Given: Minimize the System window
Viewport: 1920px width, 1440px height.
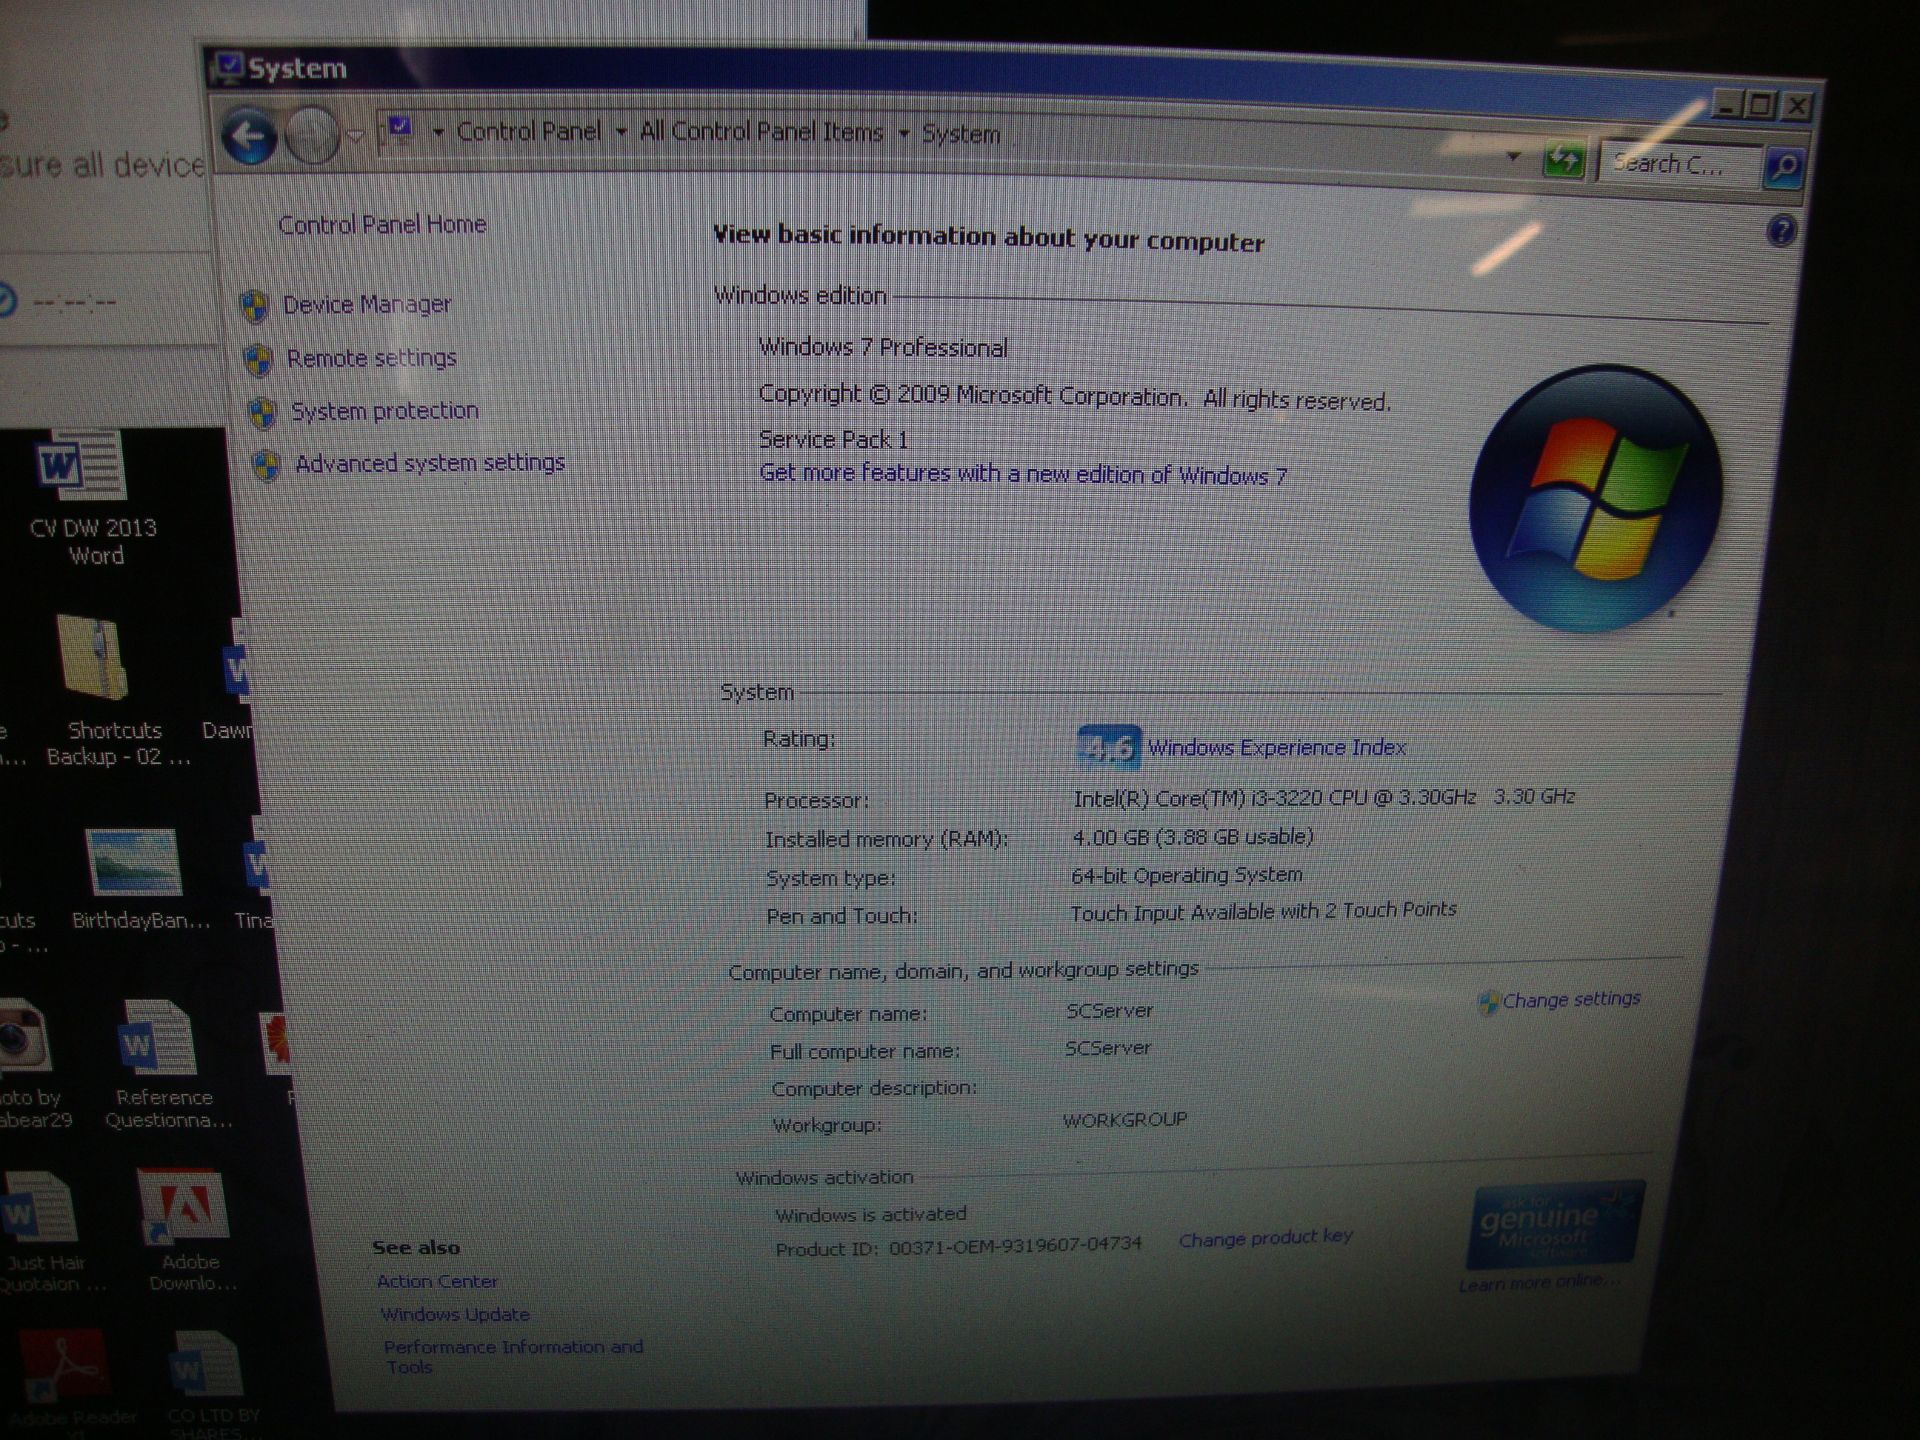Looking at the screenshot, I should [x=1728, y=102].
